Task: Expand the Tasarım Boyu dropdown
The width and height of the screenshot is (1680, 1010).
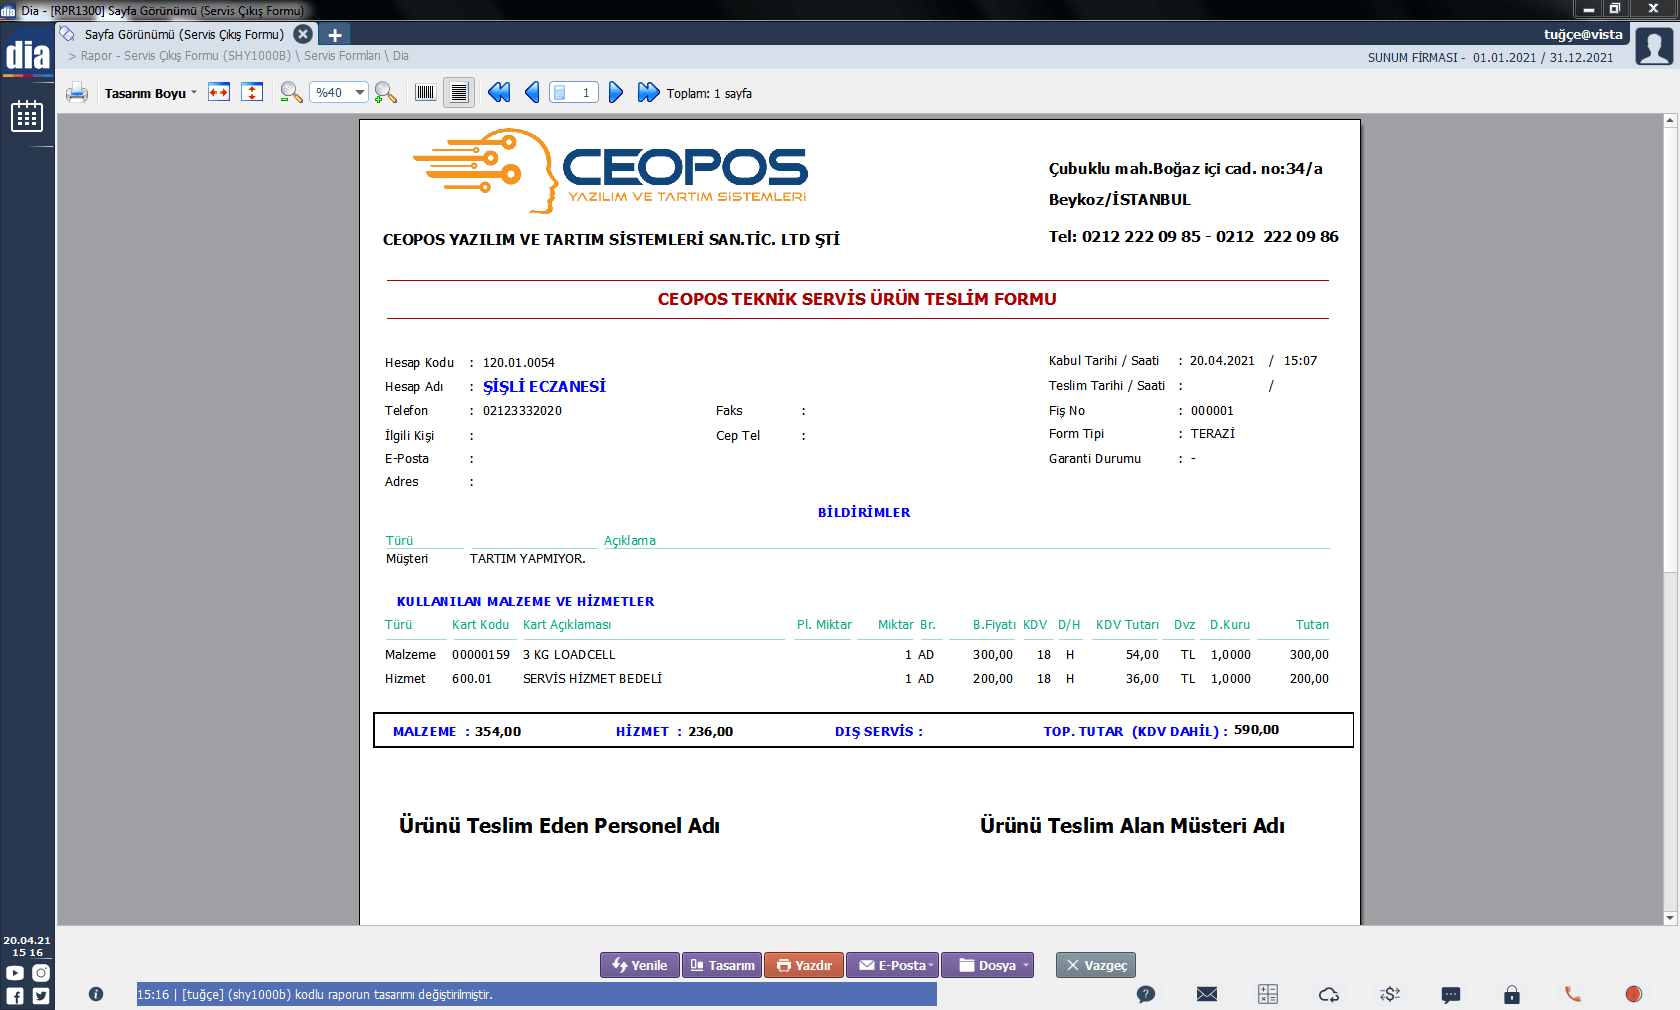Action: pos(151,93)
